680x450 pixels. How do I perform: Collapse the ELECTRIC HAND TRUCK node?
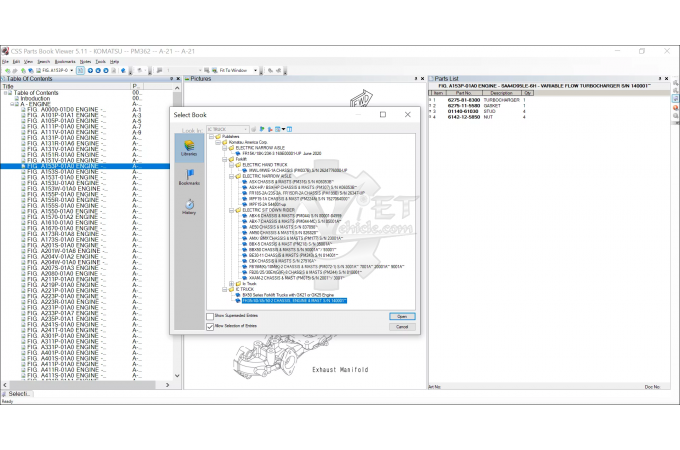232,165
